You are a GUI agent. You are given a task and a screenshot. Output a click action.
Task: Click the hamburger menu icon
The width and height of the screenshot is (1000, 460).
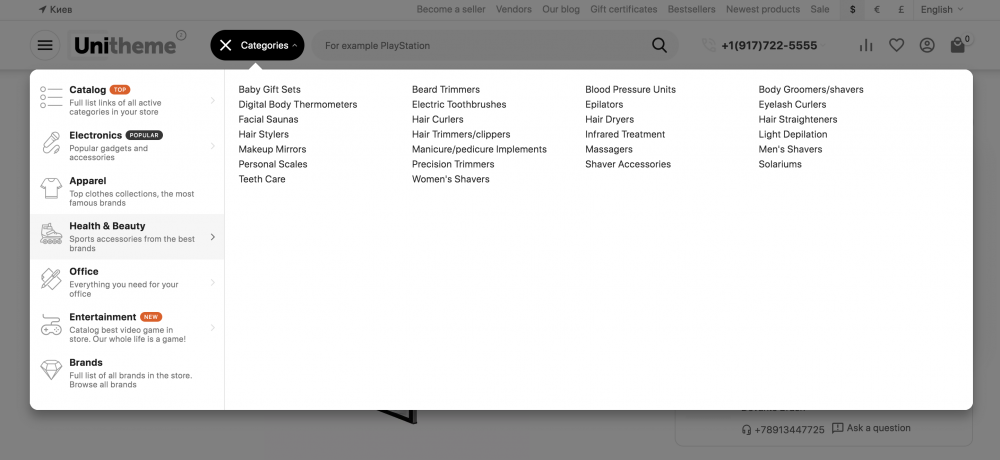coord(45,45)
